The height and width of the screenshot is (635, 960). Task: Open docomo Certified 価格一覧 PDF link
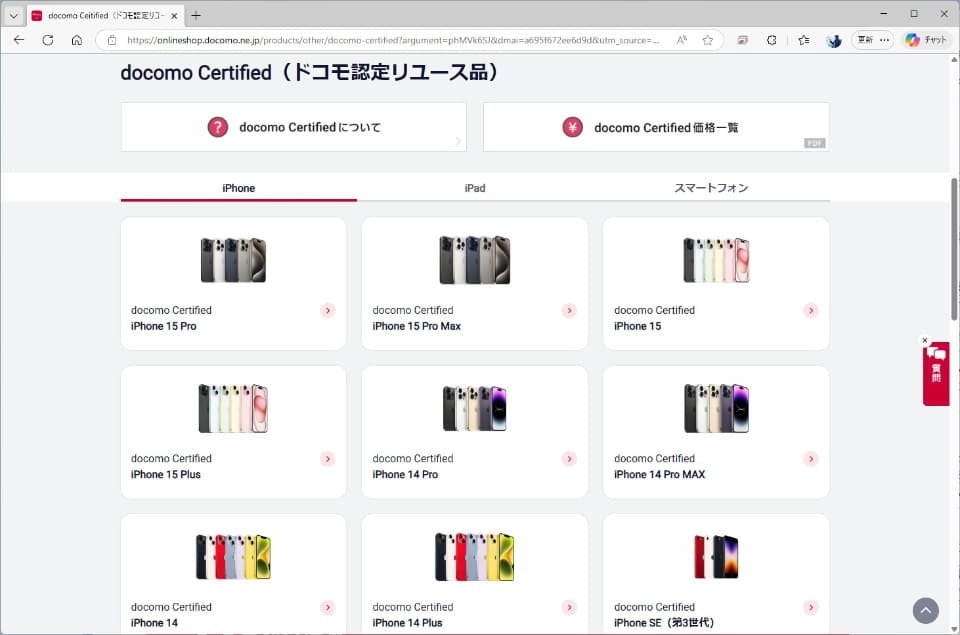[x=656, y=127]
